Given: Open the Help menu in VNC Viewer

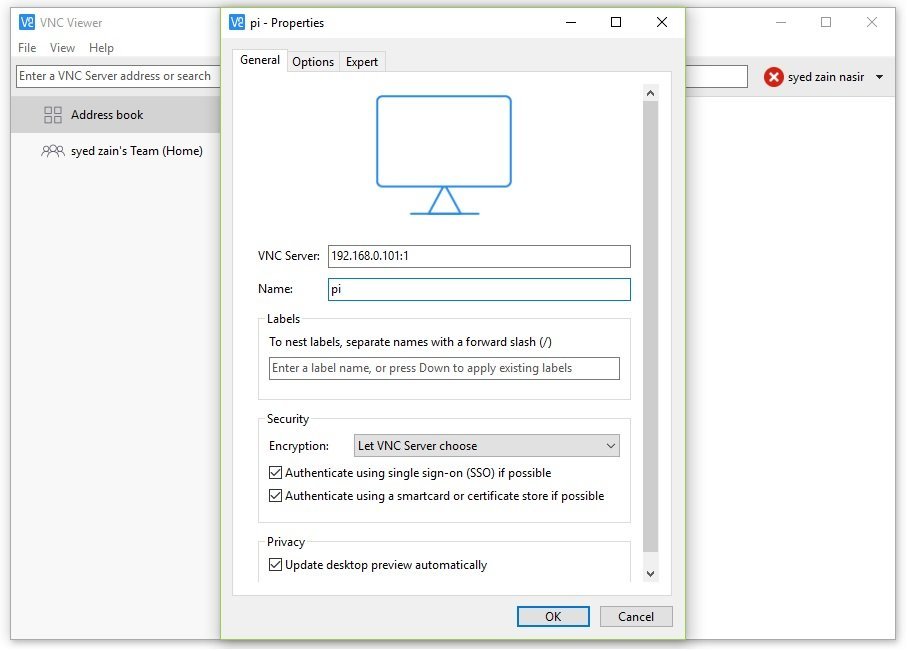Looking at the screenshot, I should 101,48.
